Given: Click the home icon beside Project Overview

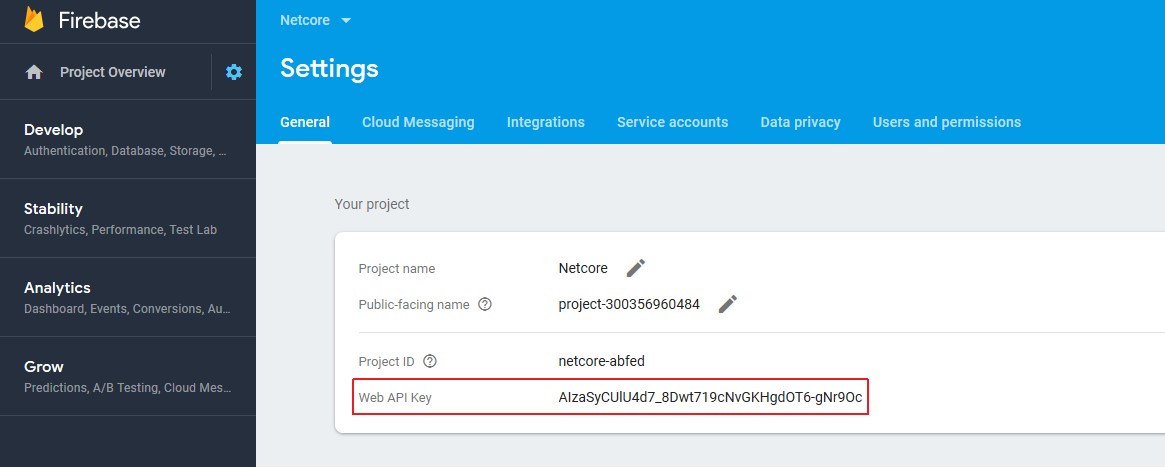Looking at the screenshot, I should 33,72.
